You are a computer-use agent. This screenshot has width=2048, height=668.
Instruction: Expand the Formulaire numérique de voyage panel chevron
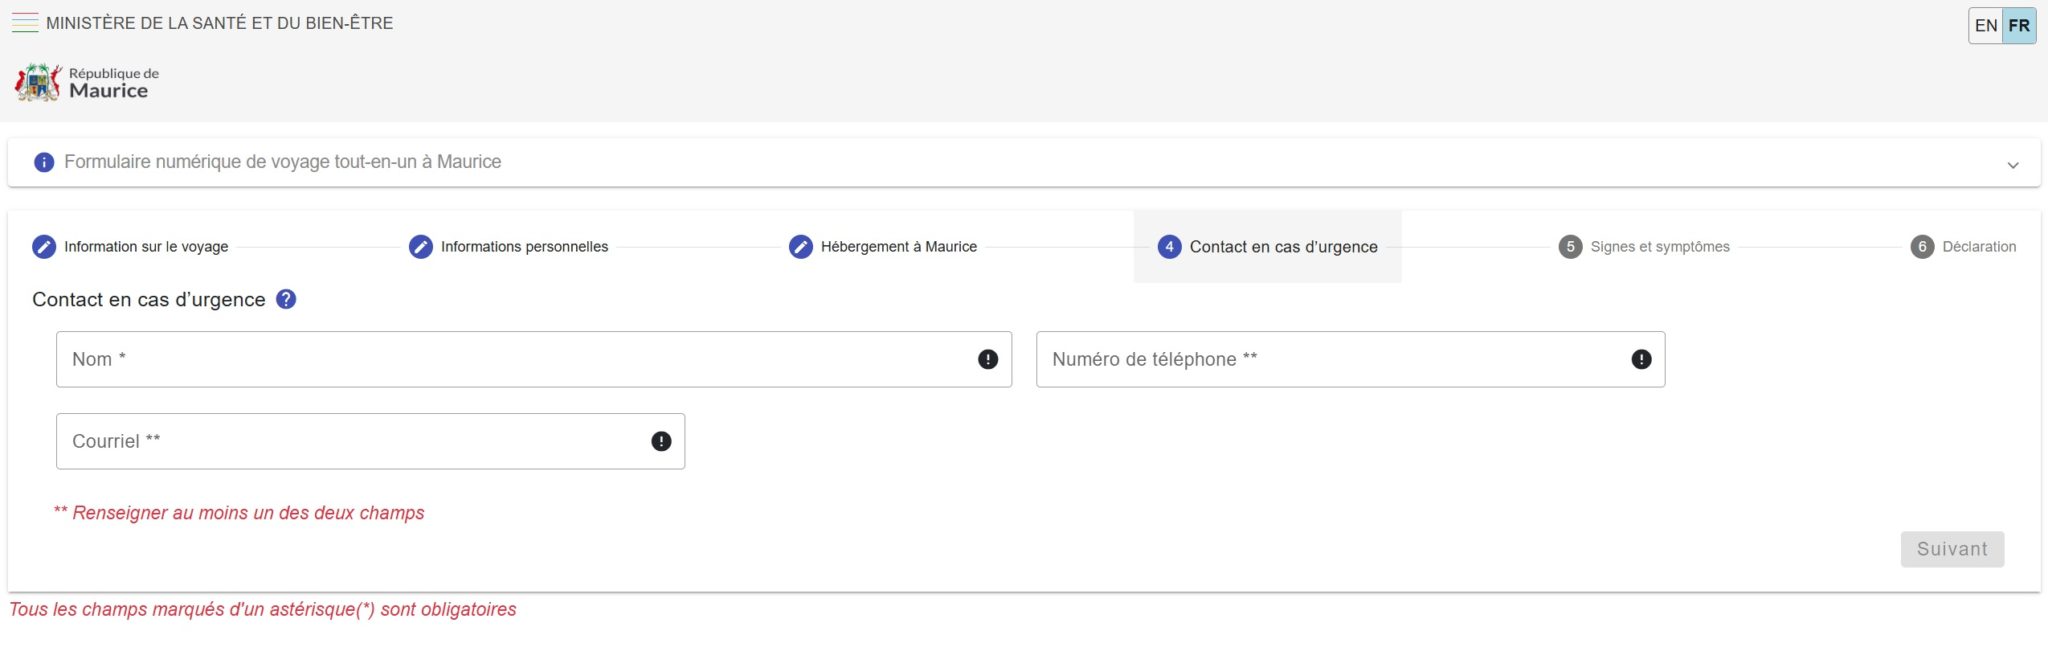coord(2013,165)
